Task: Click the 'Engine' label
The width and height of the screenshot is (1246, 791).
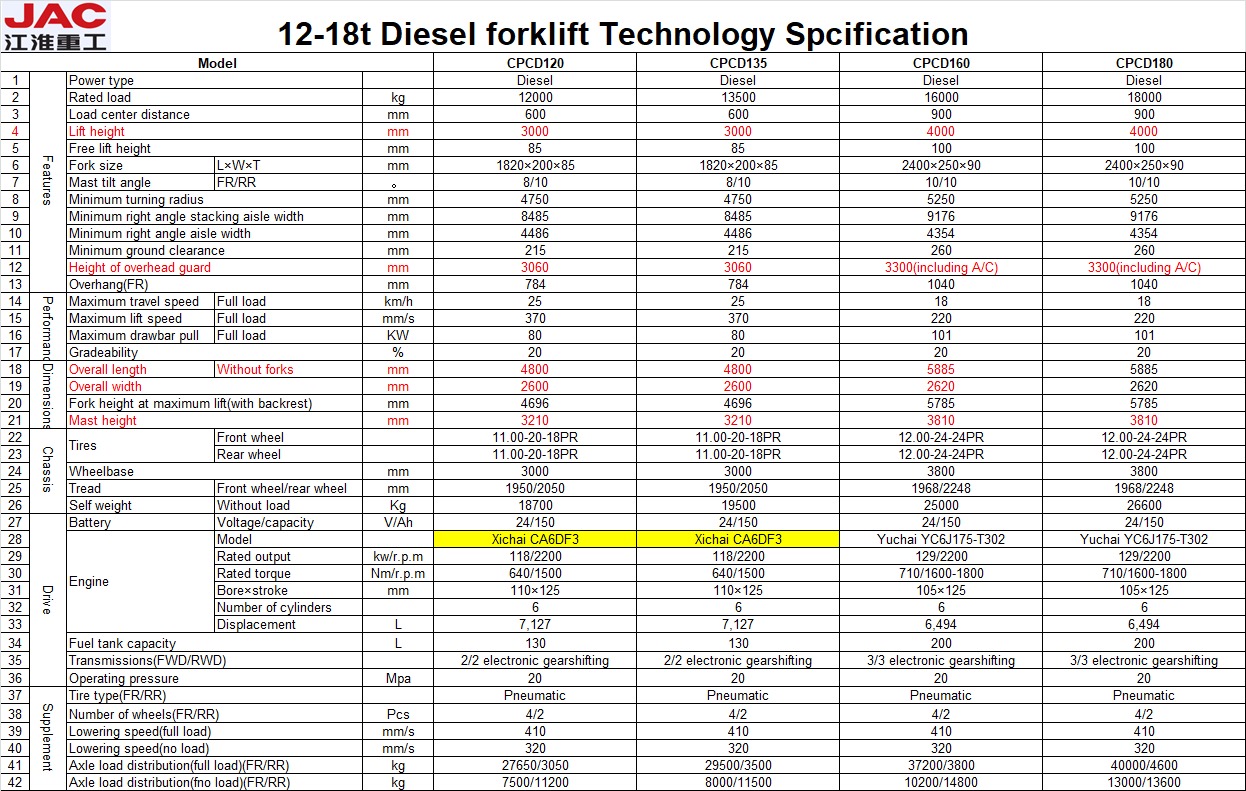Action: tap(89, 582)
